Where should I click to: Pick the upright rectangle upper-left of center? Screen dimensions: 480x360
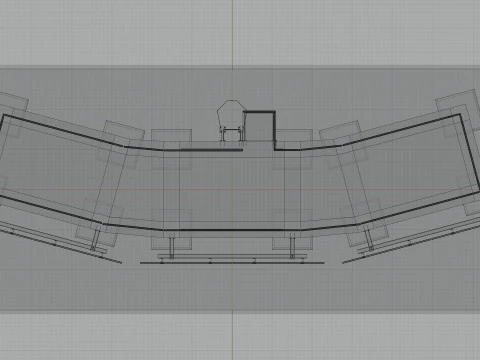(171, 149)
